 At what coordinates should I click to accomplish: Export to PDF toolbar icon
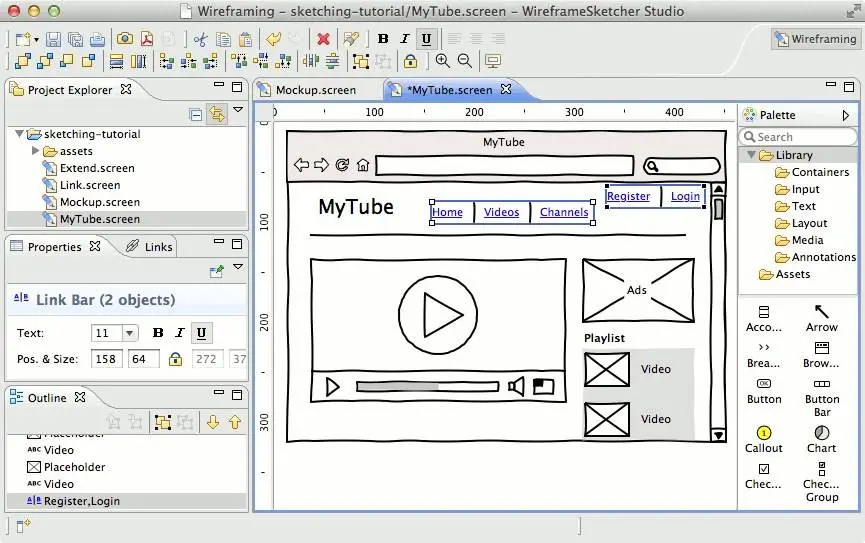coord(147,39)
